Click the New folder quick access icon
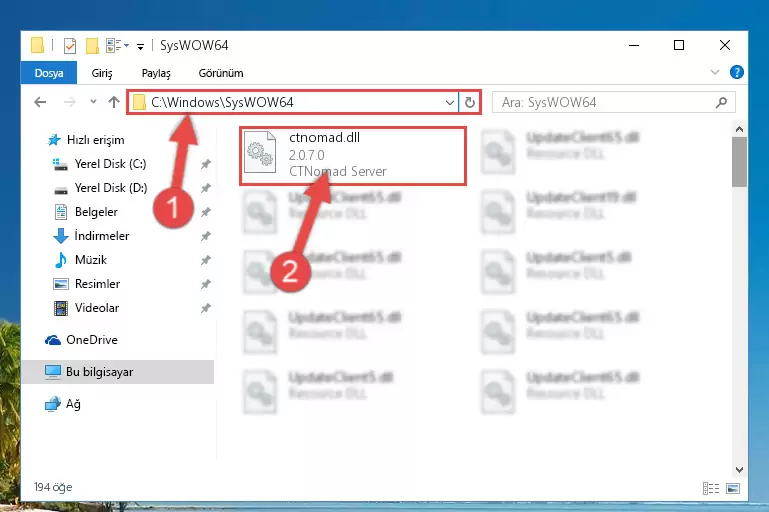769x512 pixels. click(x=92, y=46)
